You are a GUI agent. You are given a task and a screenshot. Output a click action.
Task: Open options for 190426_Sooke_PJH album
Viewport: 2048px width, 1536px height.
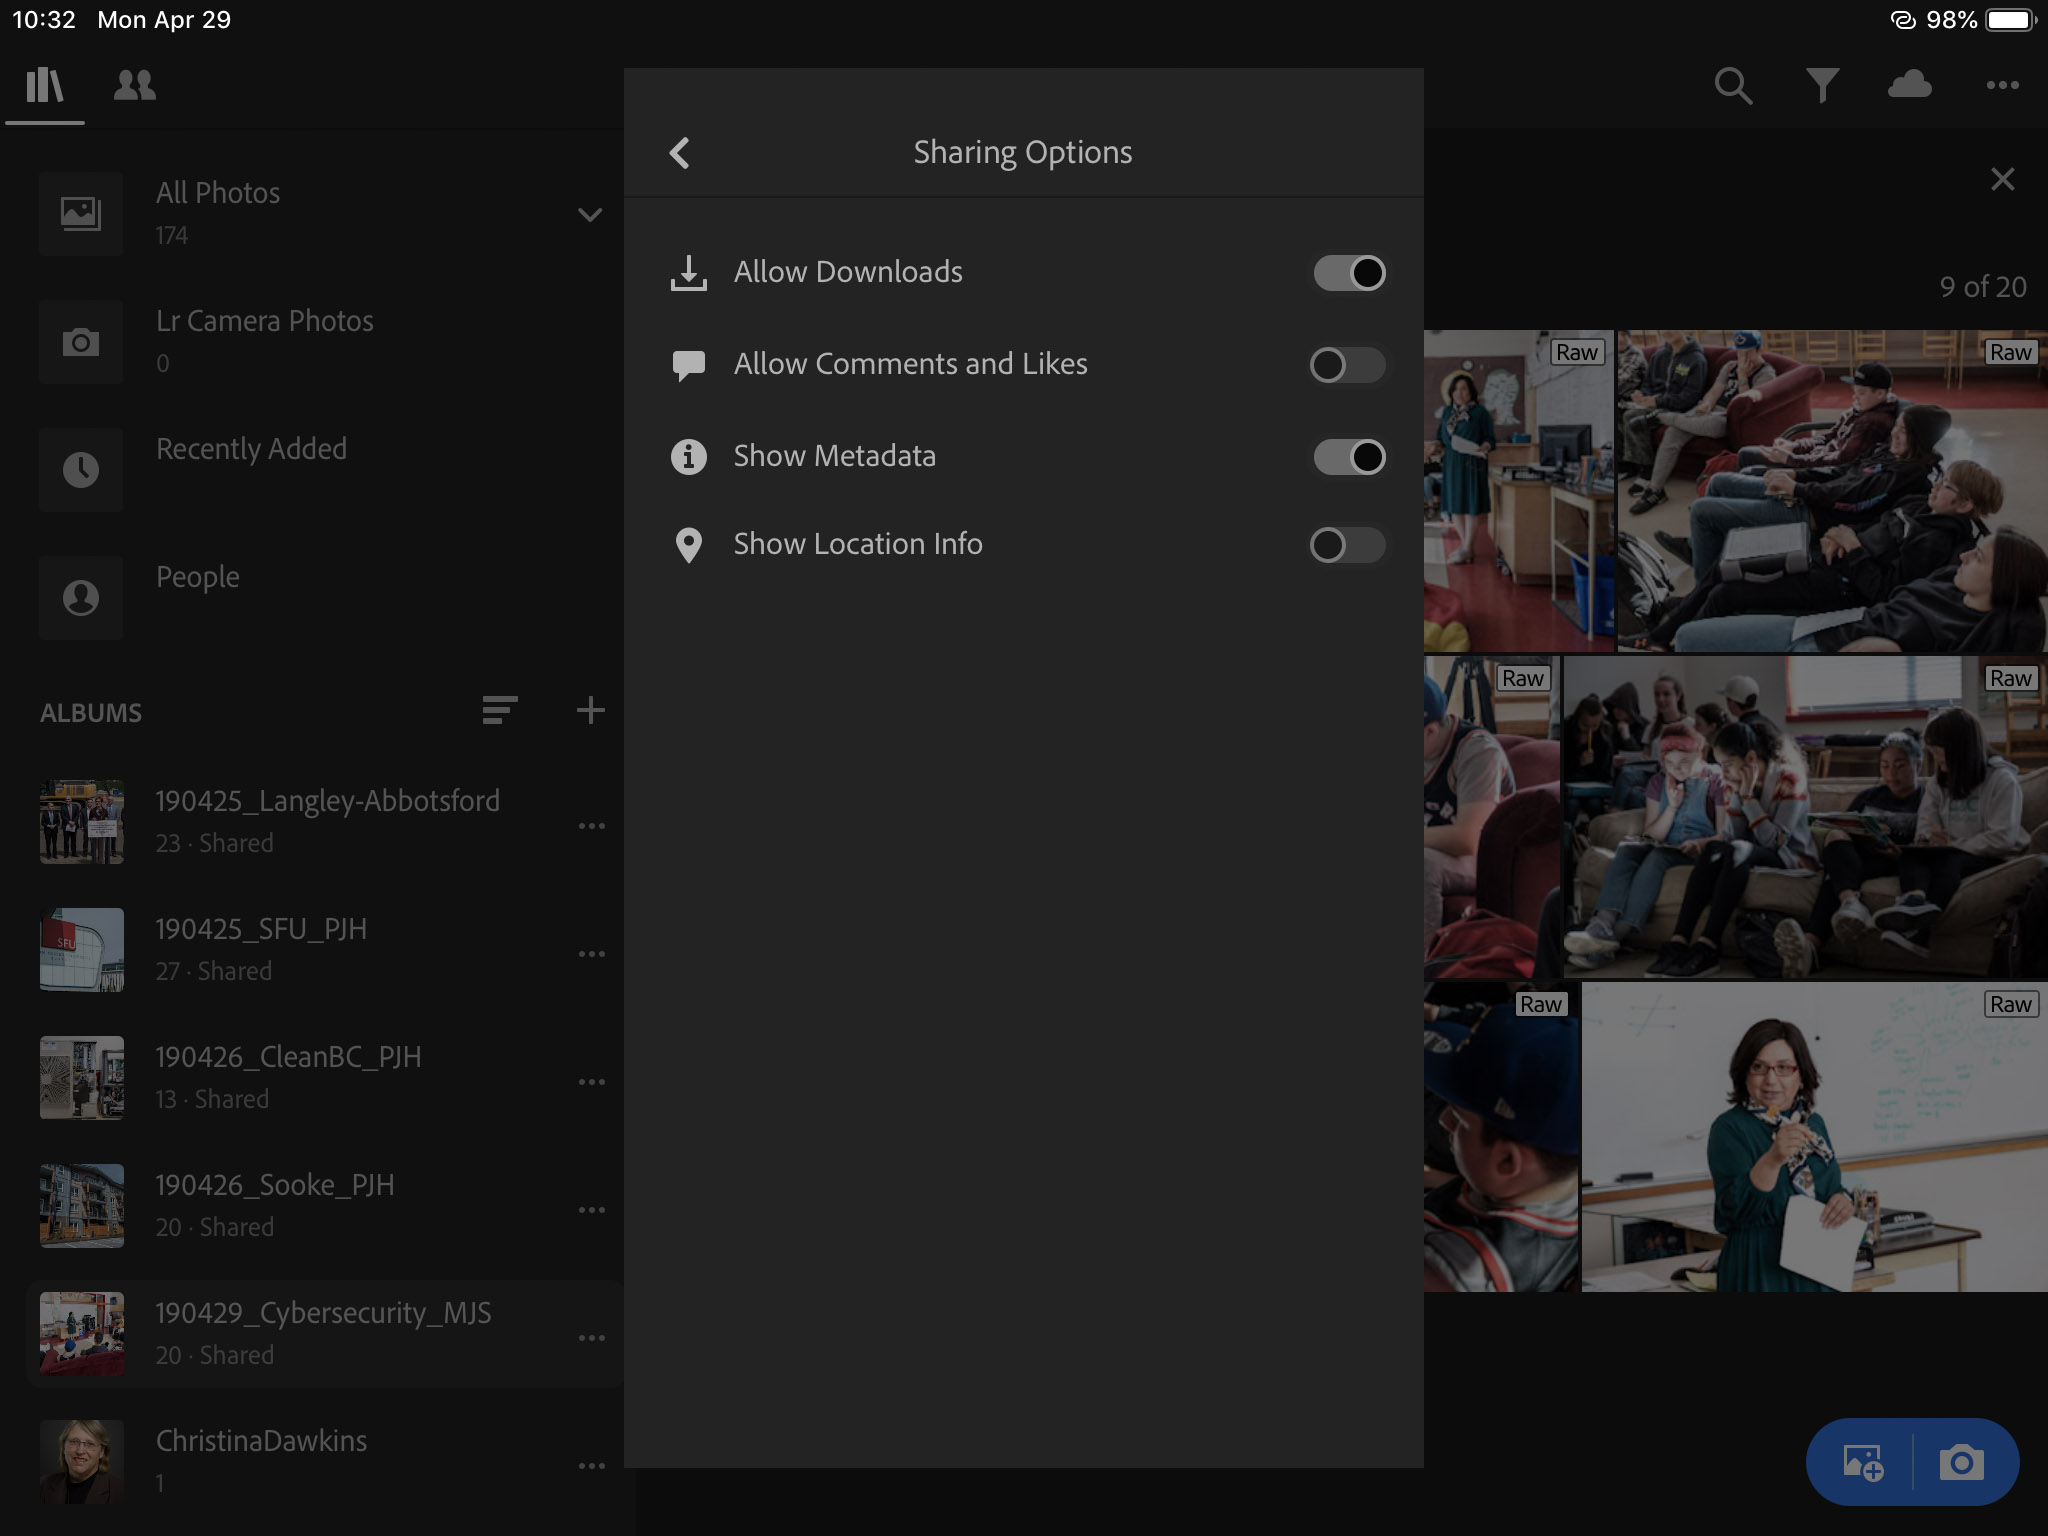click(x=591, y=1210)
